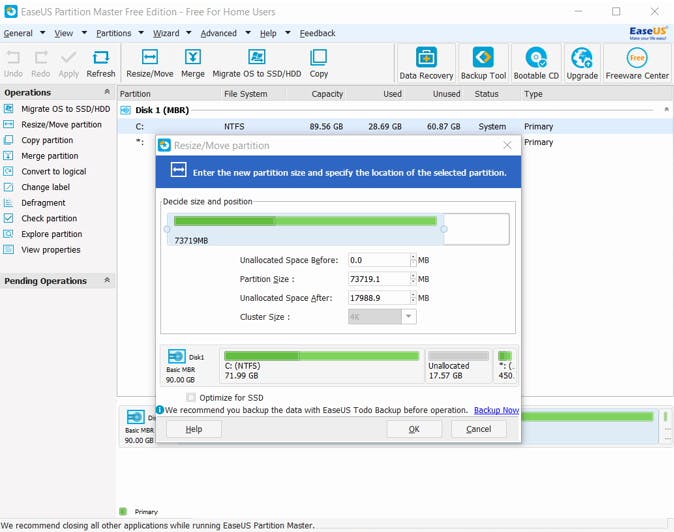Click the left resize handle of partition bar
Screen dimensions: 674x532
point(167,229)
